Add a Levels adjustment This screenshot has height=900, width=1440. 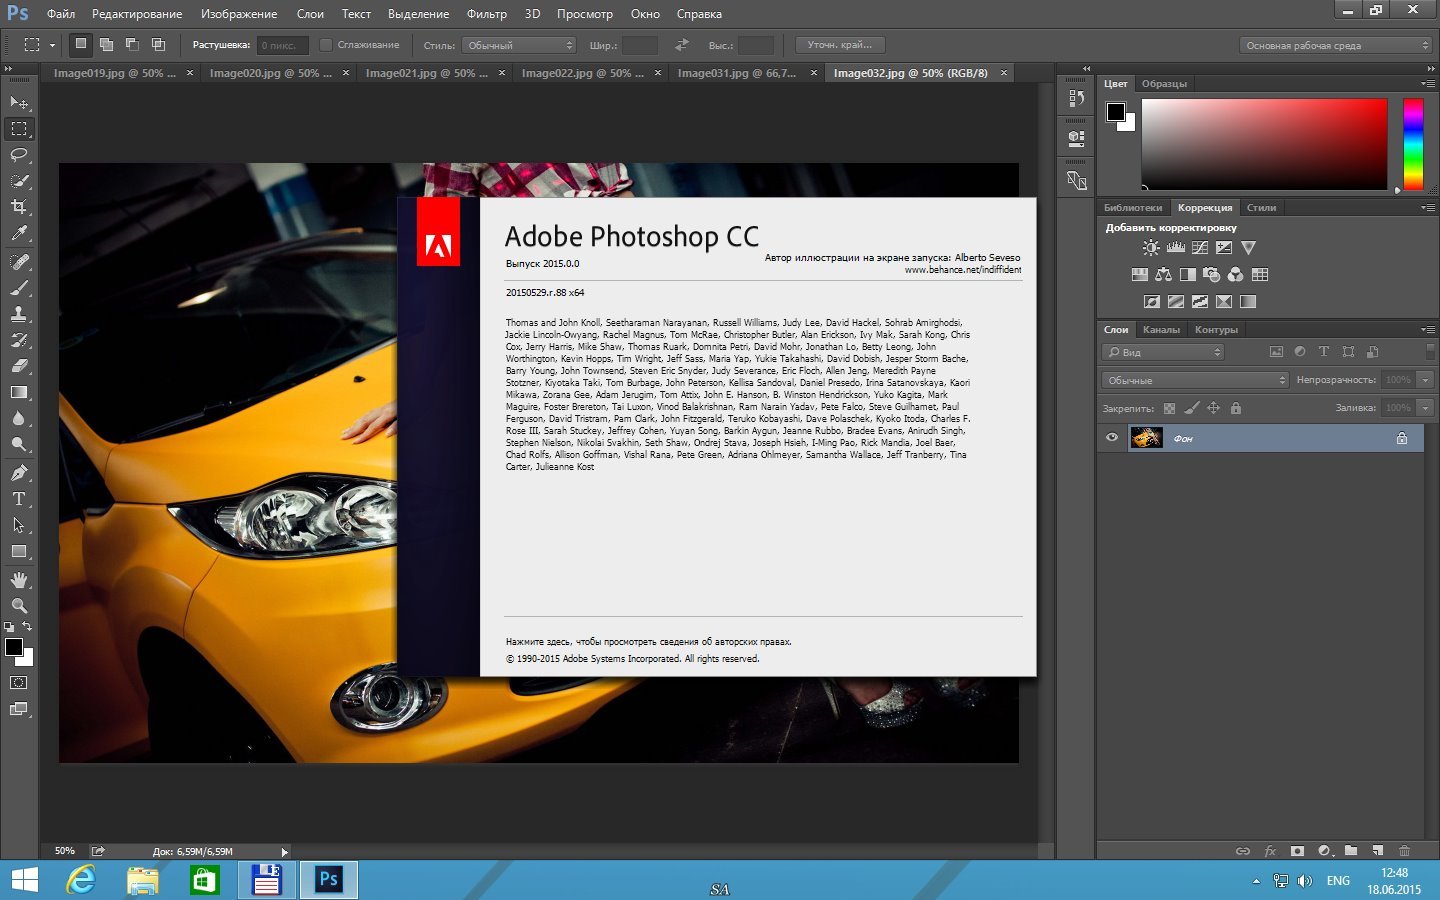[x=1175, y=248]
